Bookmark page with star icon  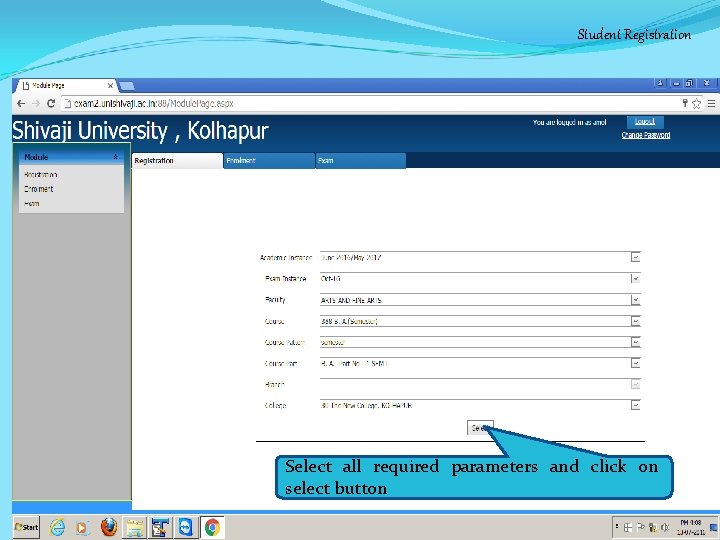tap(697, 104)
